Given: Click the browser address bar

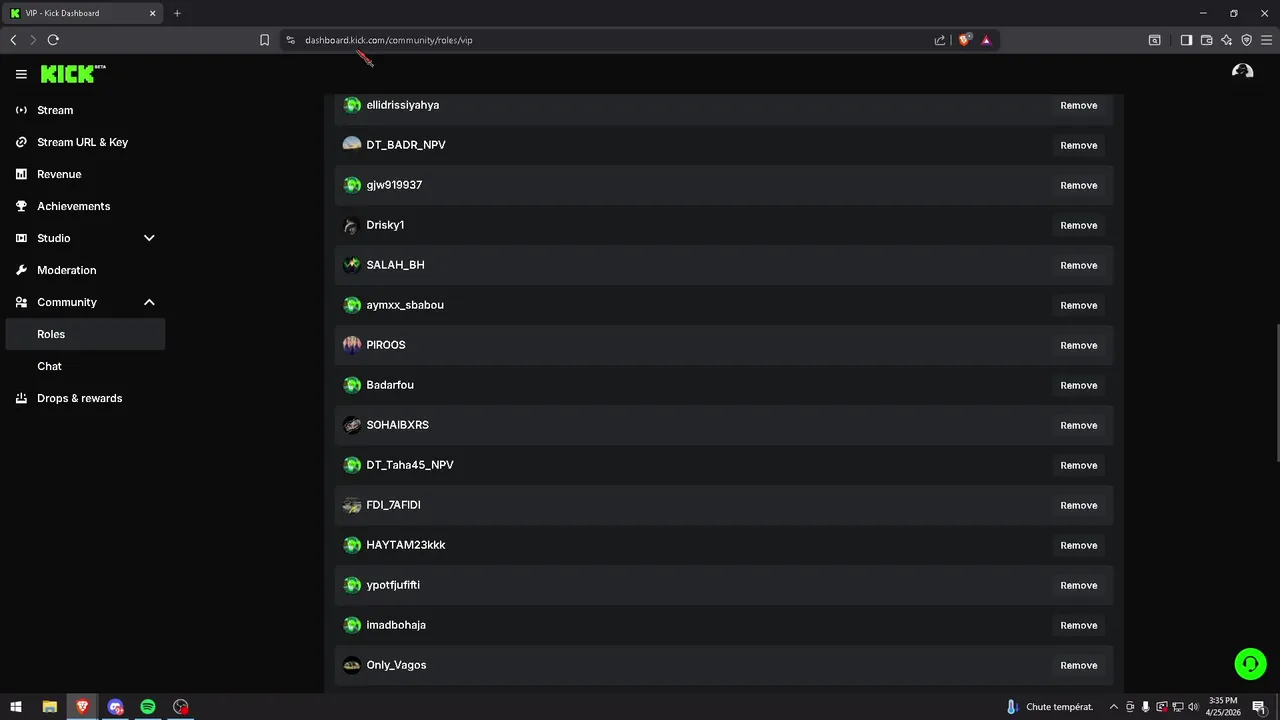Looking at the screenshot, I should [x=600, y=40].
